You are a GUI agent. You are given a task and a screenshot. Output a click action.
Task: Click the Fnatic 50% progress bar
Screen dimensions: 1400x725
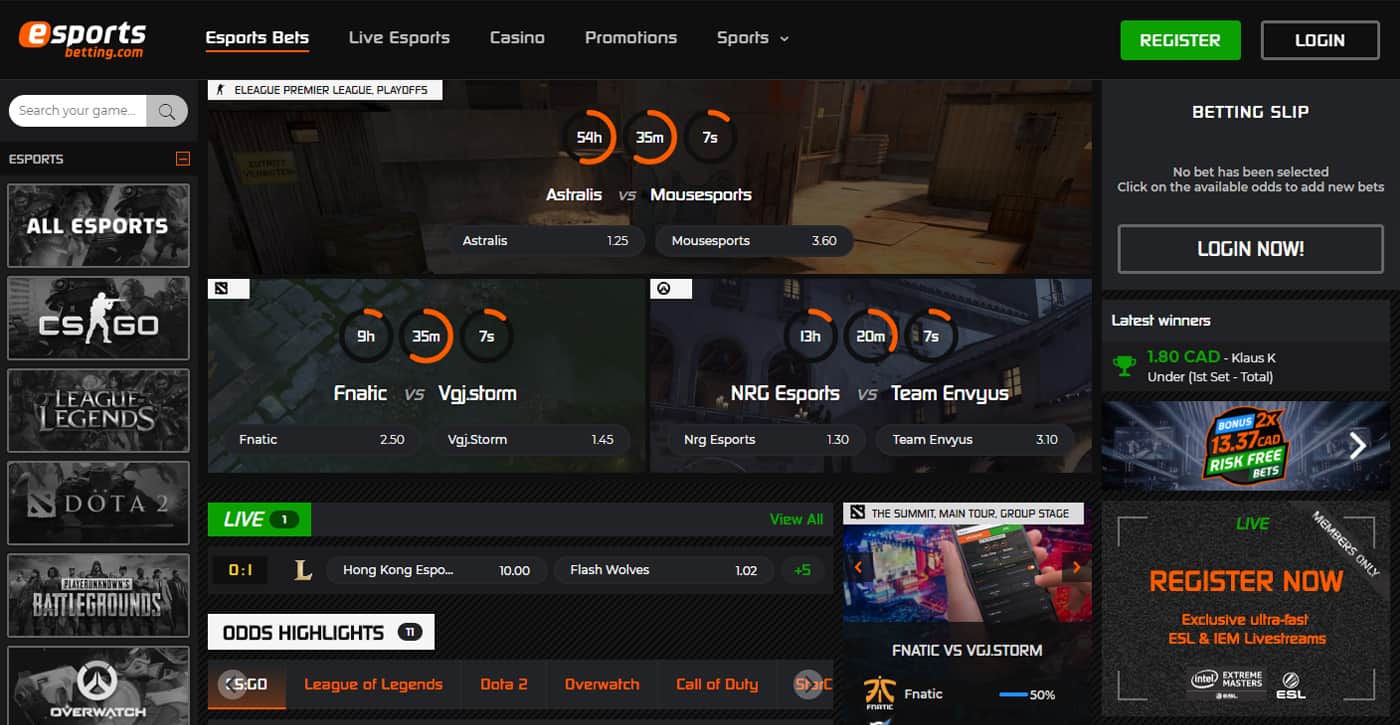(x=1013, y=694)
